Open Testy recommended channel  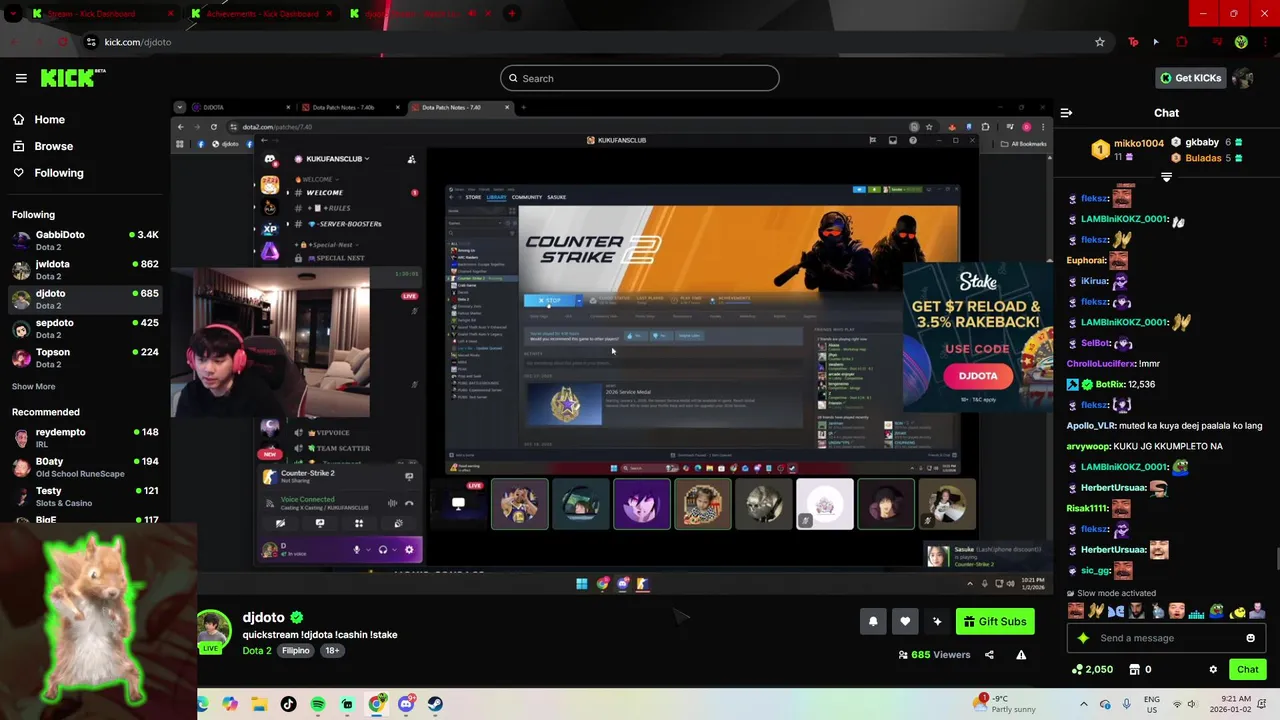[x=85, y=497]
